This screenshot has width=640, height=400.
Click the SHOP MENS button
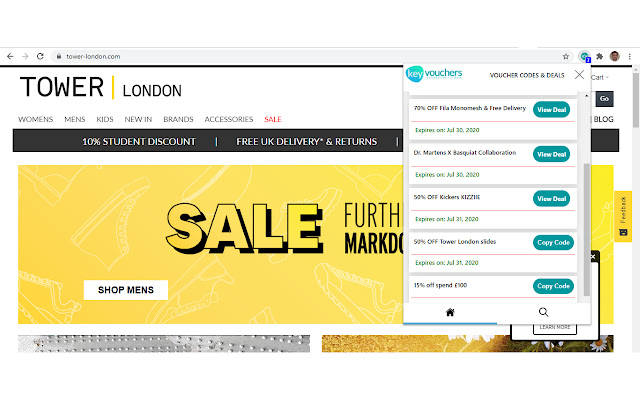pyautogui.click(x=126, y=290)
